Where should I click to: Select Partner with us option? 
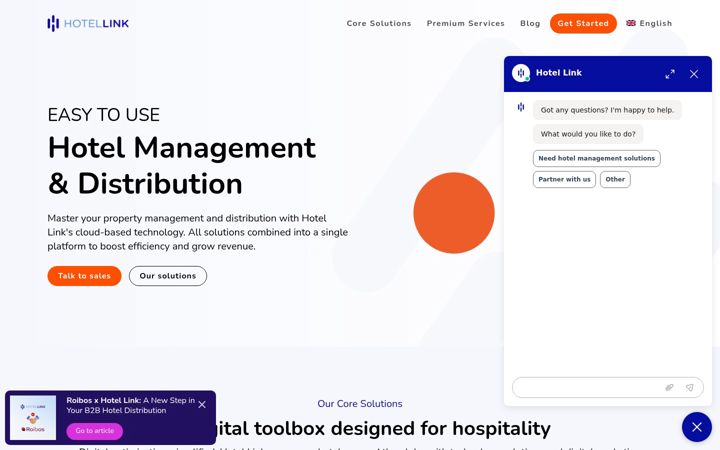pyautogui.click(x=564, y=180)
